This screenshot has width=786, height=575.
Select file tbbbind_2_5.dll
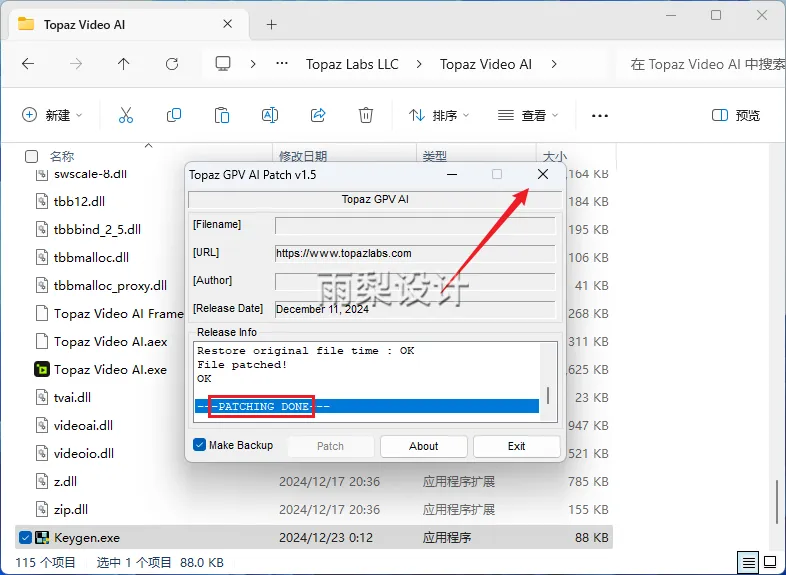tap(97, 230)
